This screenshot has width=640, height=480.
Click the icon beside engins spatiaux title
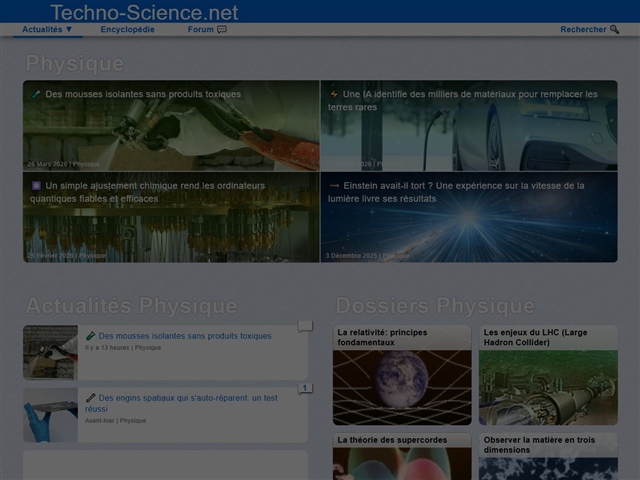pos(90,398)
